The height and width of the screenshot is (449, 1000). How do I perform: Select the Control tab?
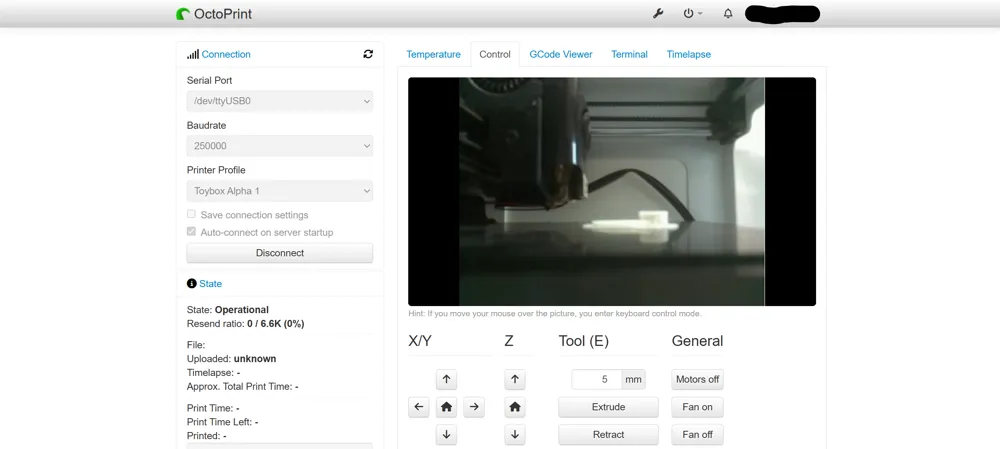(495, 54)
